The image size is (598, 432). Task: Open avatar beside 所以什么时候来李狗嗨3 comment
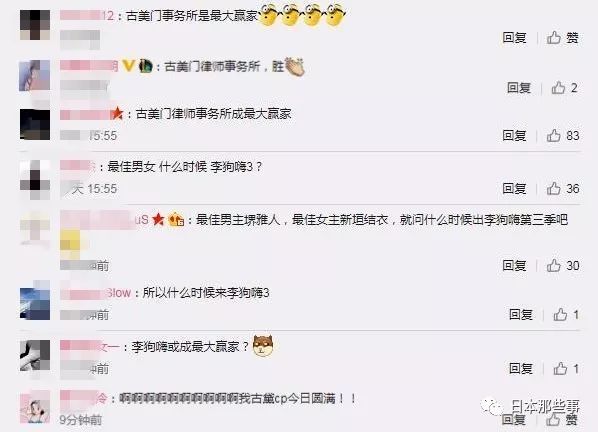point(35,304)
